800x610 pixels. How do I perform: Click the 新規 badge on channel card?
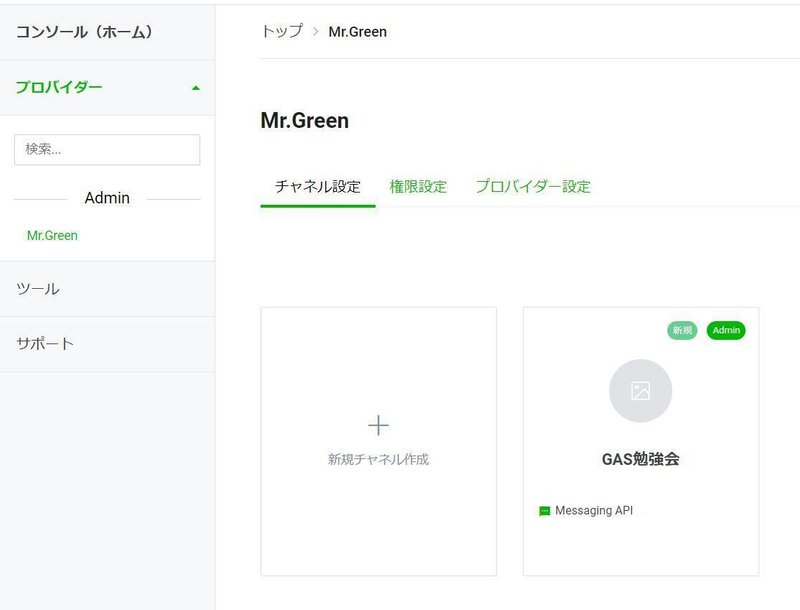[682, 330]
